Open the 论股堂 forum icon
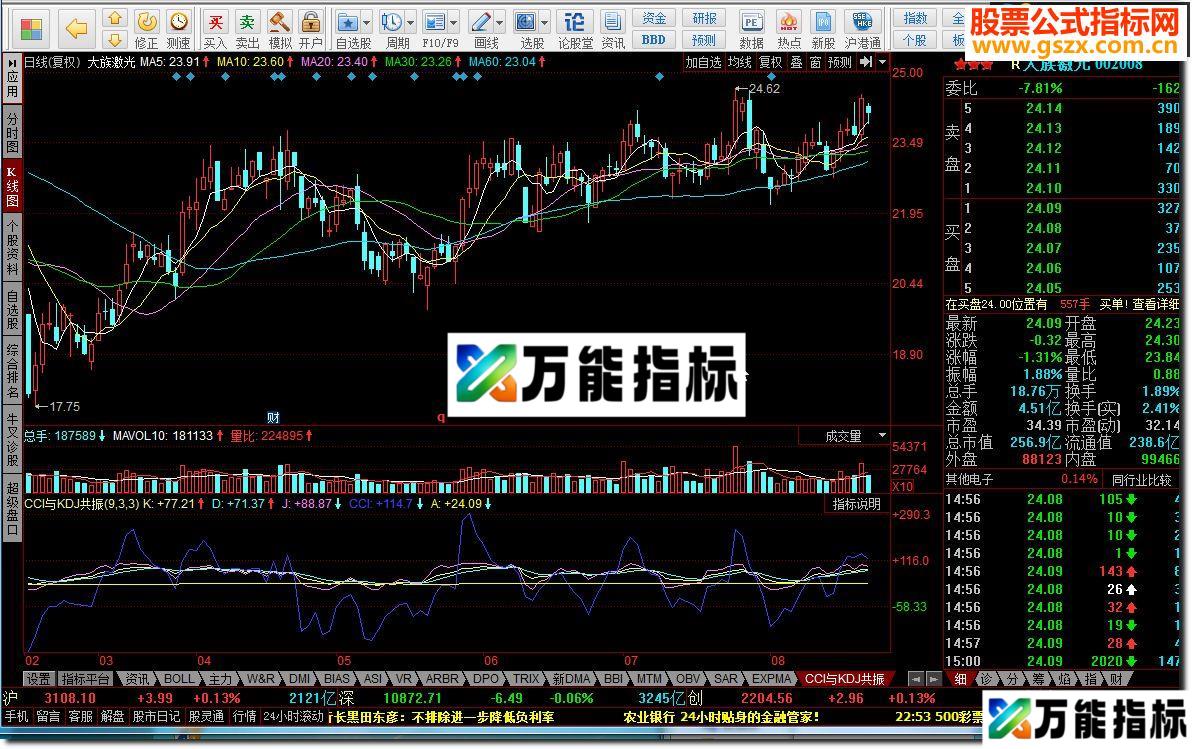This screenshot has height=749, width=1192. (x=576, y=22)
